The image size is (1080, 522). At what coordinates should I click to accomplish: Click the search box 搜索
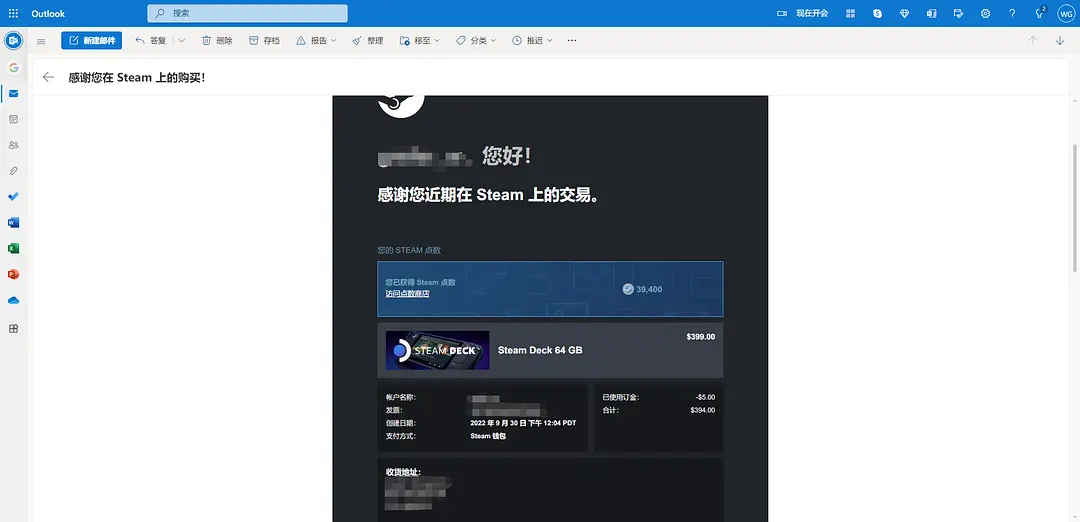click(247, 13)
